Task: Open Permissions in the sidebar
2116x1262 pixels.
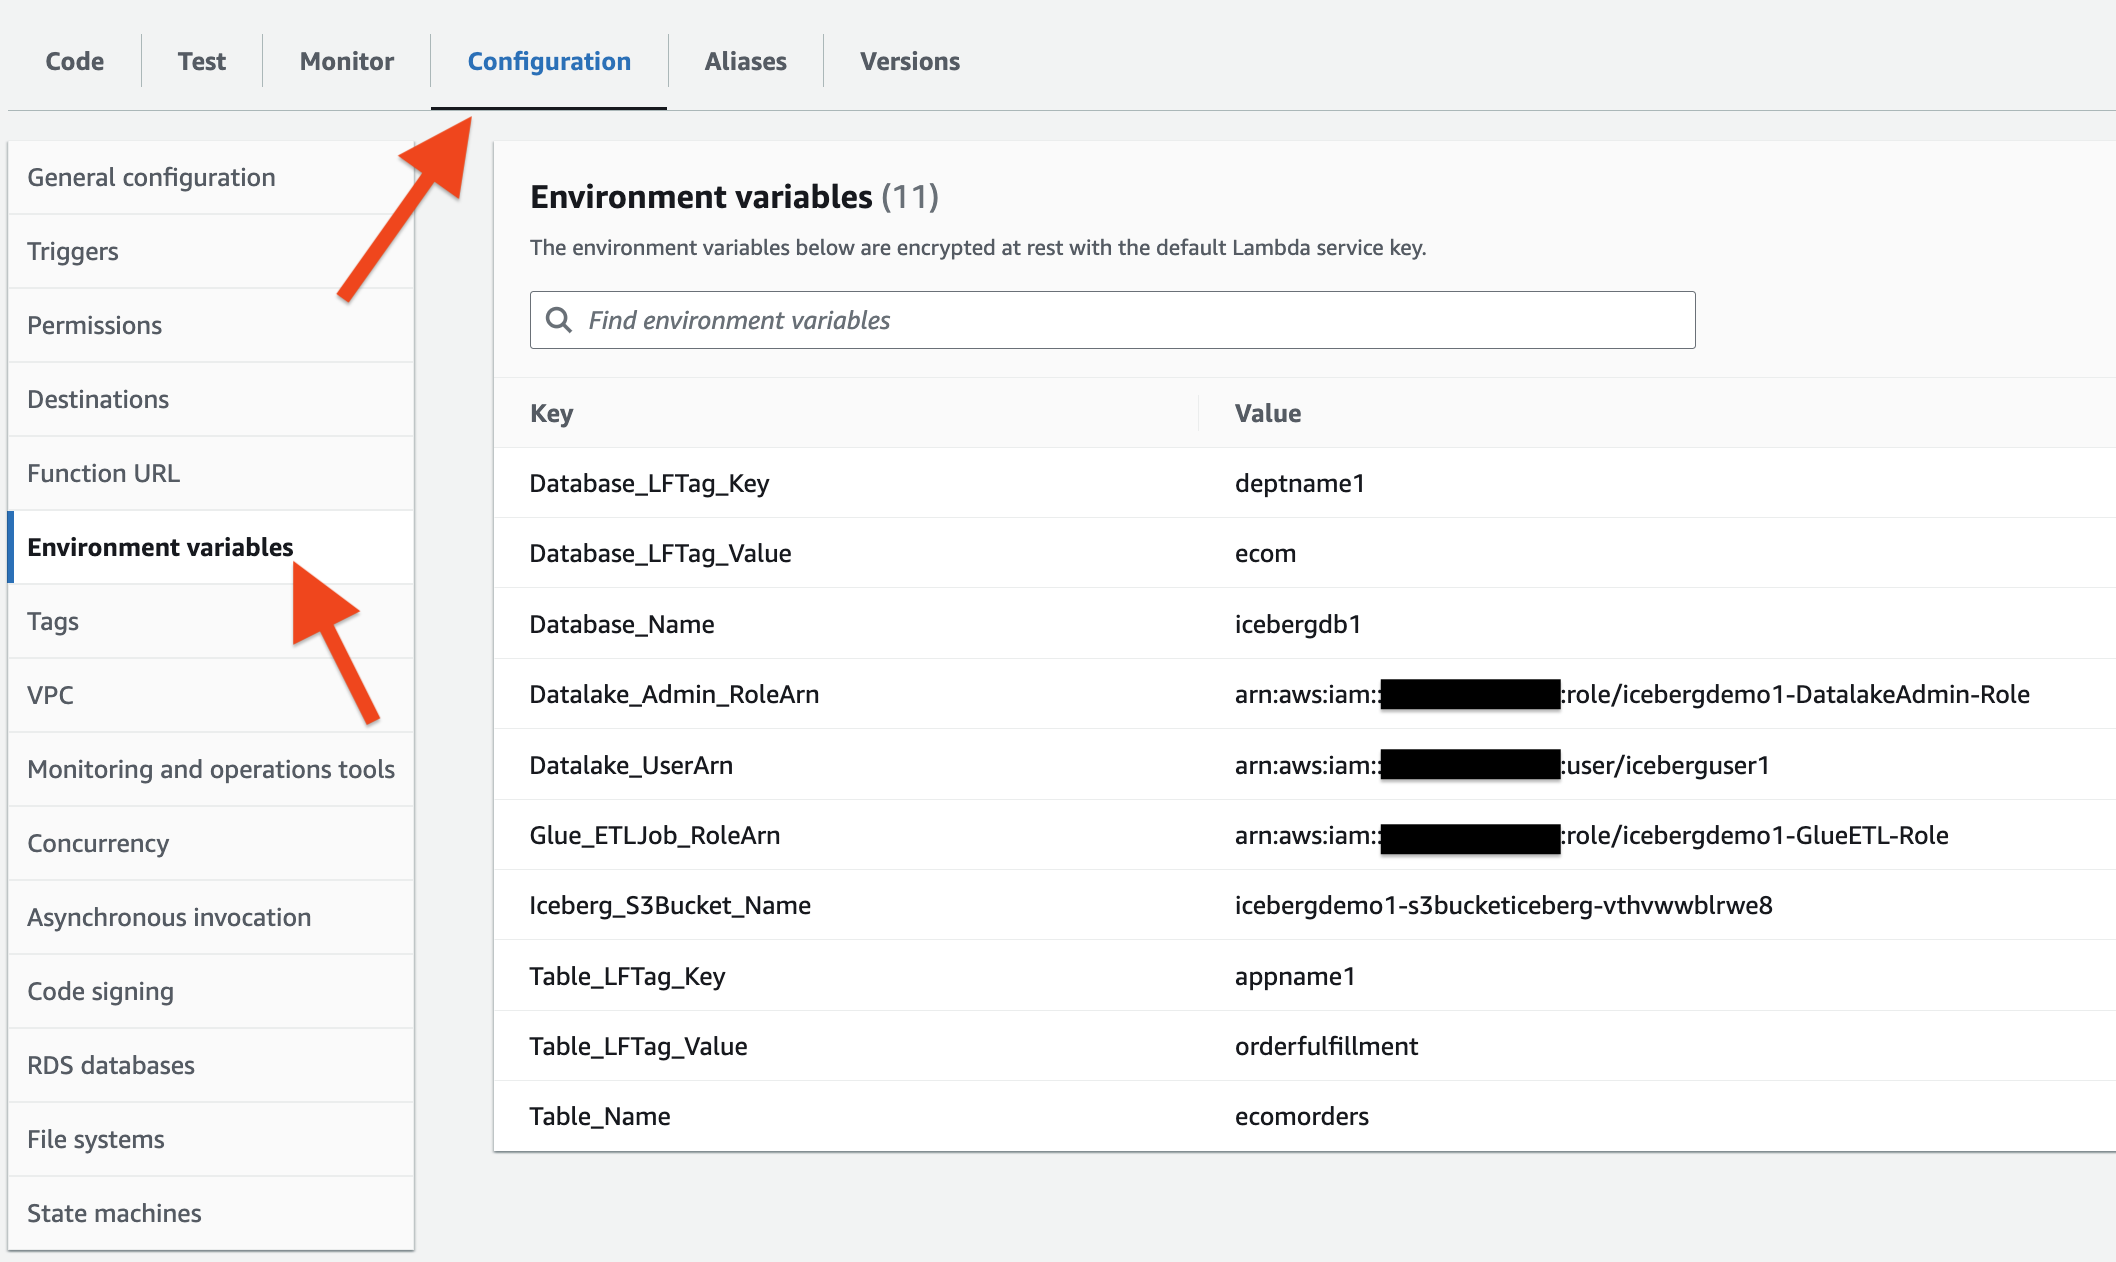Action: pos(95,326)
